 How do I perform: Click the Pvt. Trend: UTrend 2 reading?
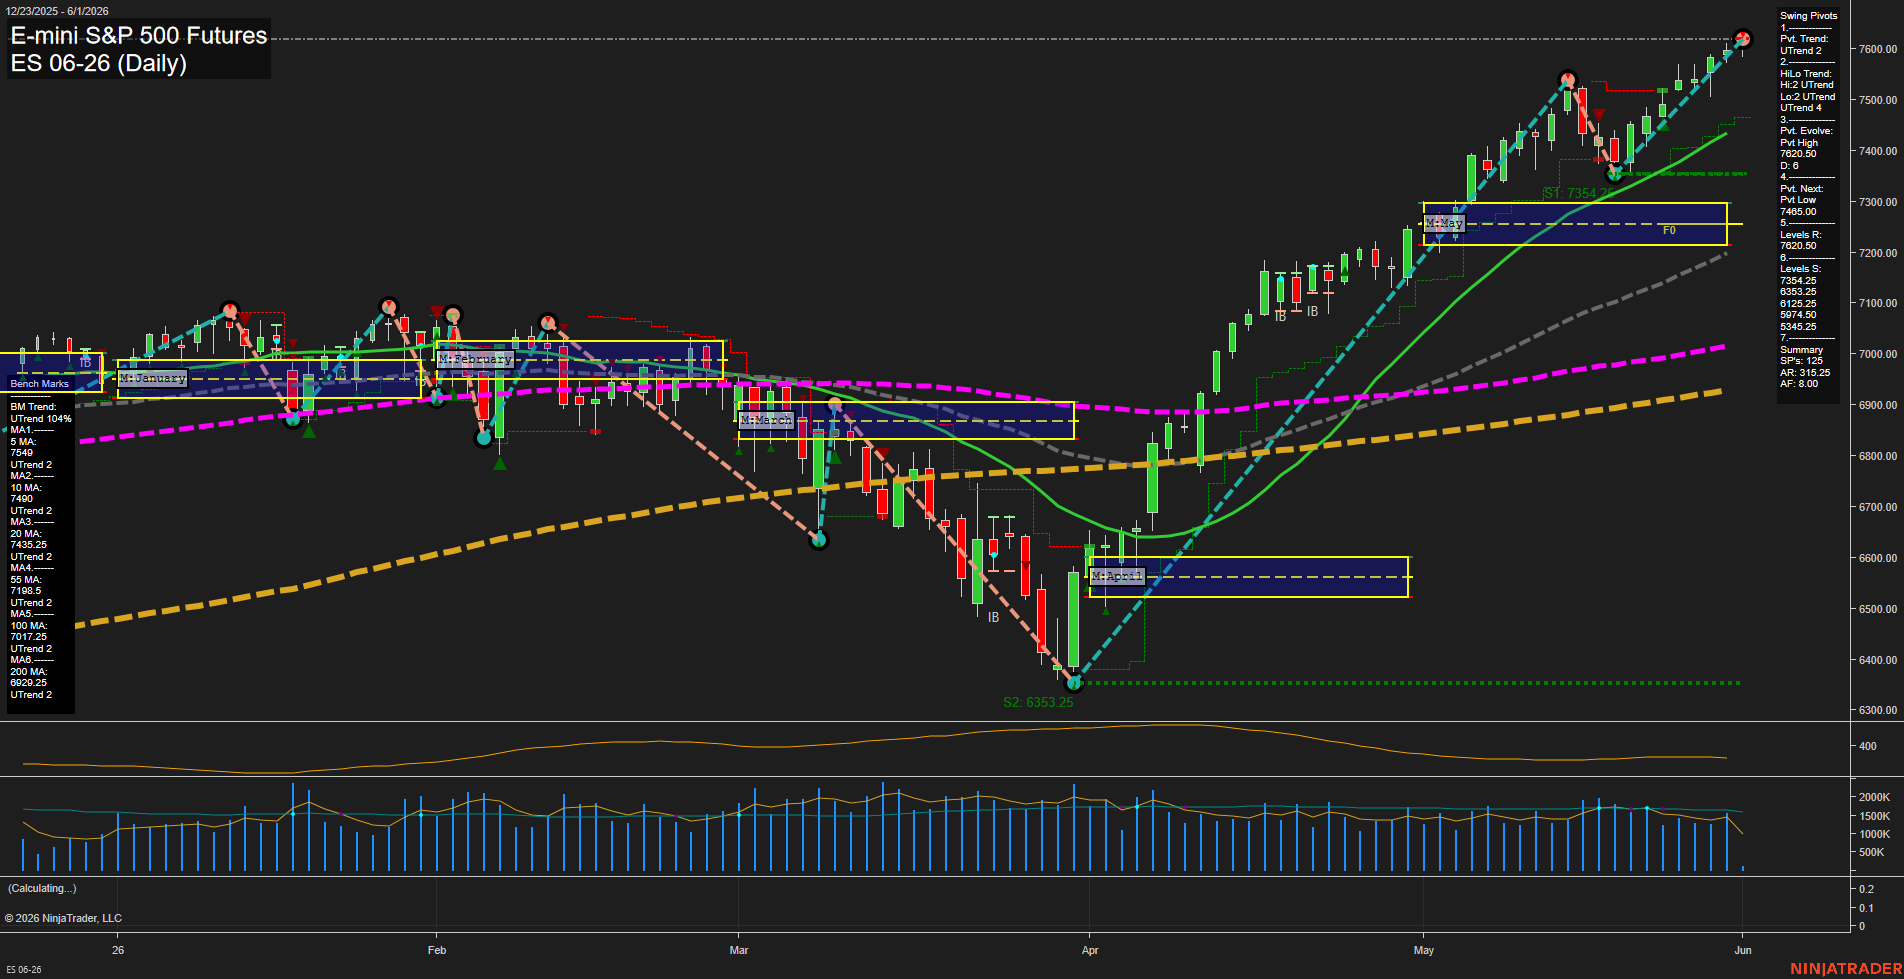[1804, 45]
